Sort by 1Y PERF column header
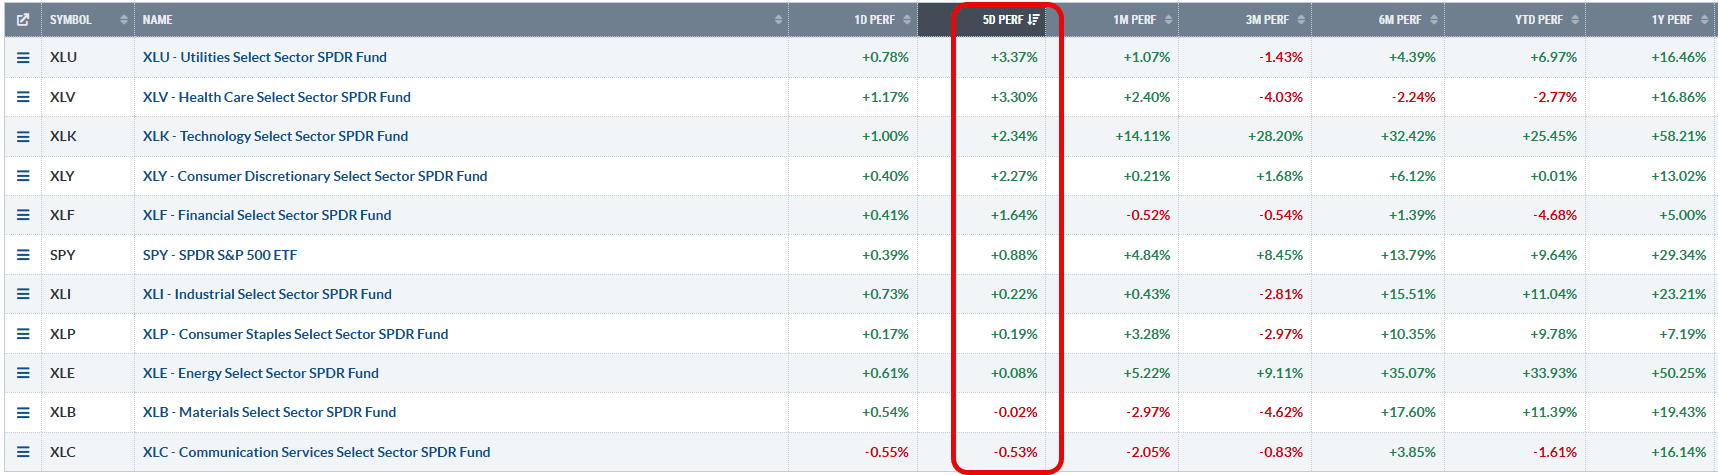 pyautogui.click(x=1651, y=19)
